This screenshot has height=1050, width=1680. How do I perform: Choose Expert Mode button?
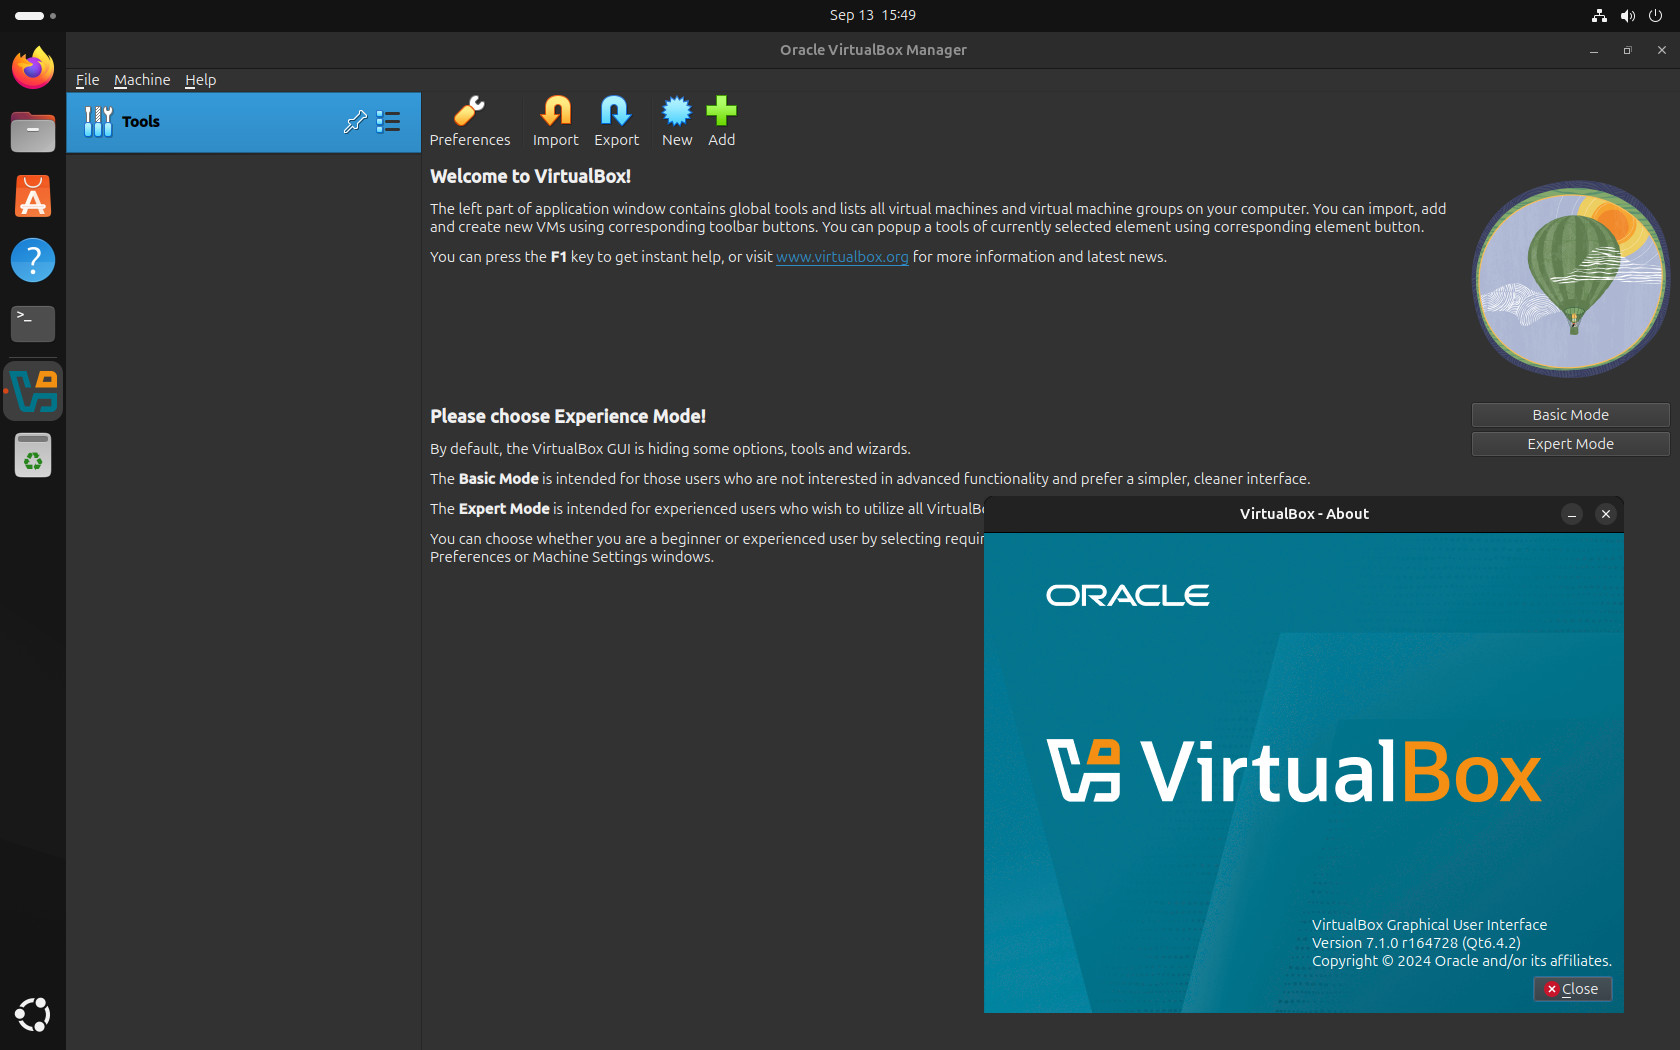(x=1570, y=444)
